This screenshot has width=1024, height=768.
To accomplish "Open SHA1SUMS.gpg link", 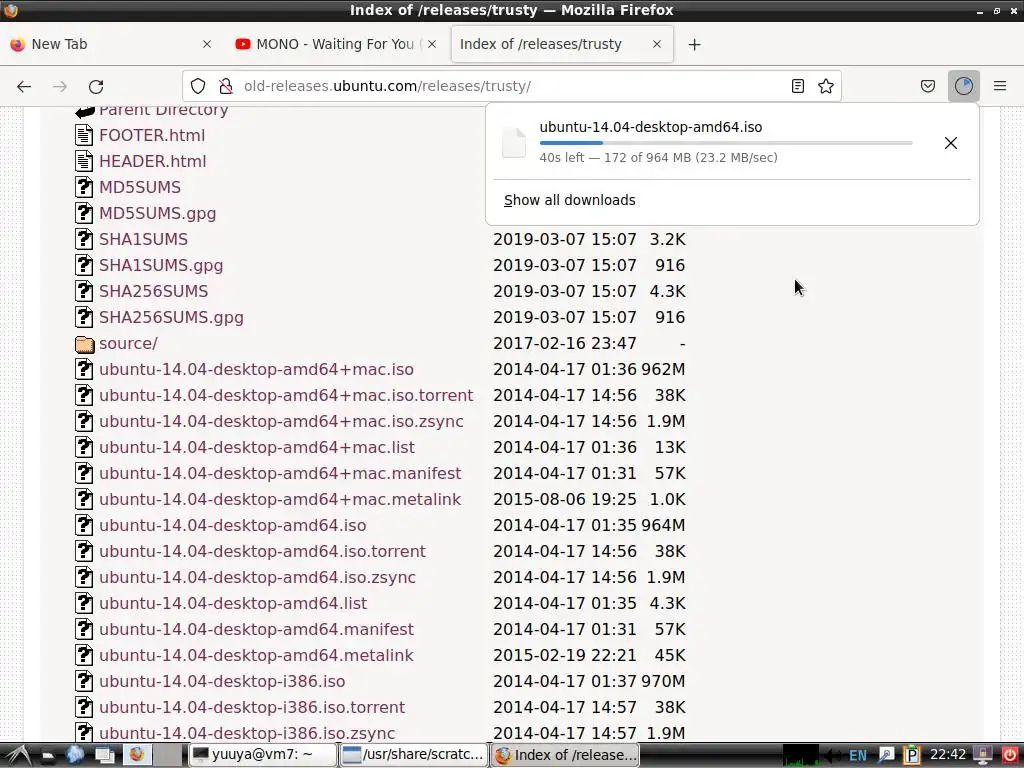I will (x=161, y=265).
